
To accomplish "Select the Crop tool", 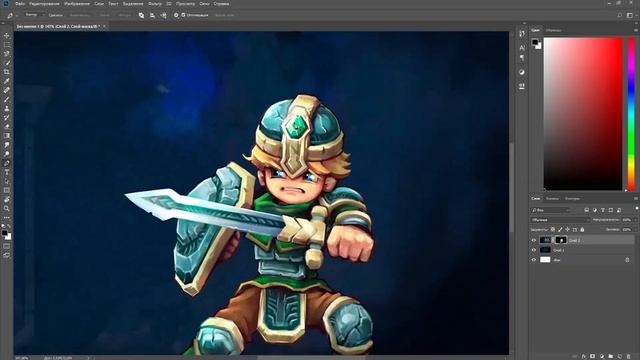I will click(x=7, y=72).
